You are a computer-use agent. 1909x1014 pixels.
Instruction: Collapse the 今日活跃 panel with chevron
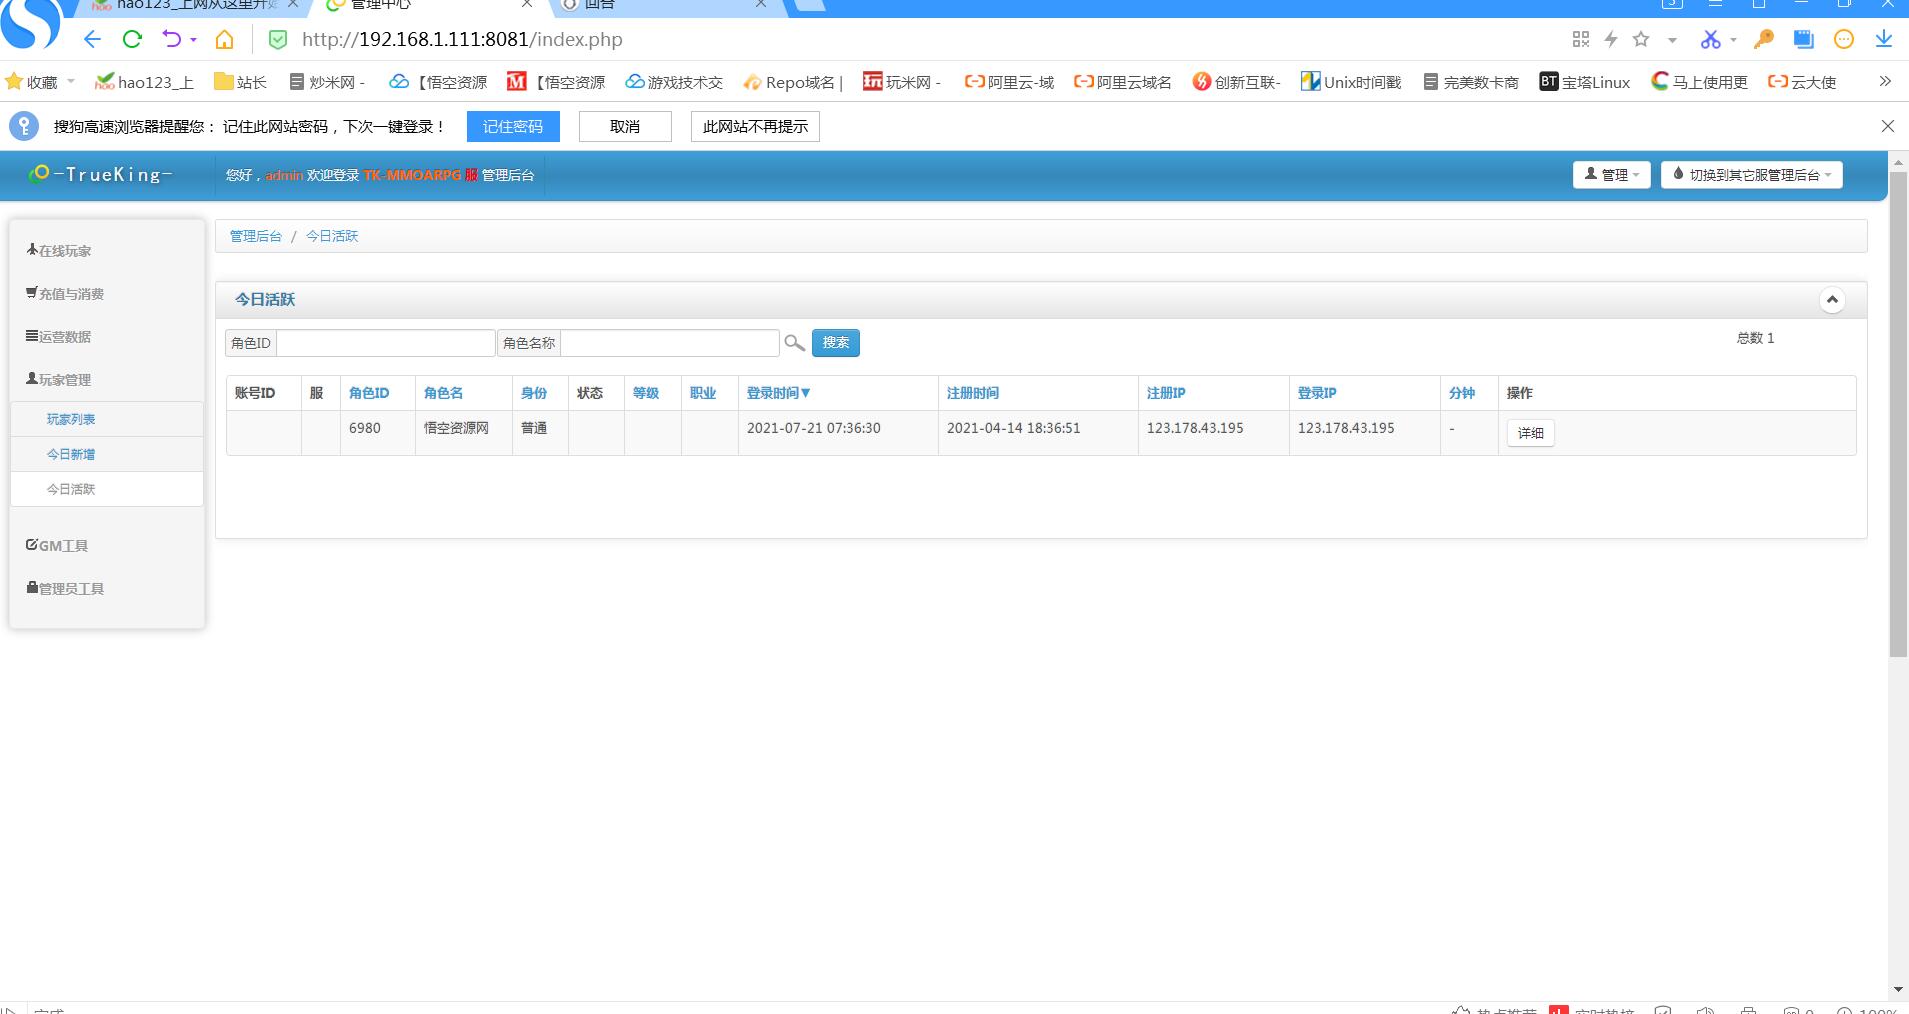pos(1831,300)
